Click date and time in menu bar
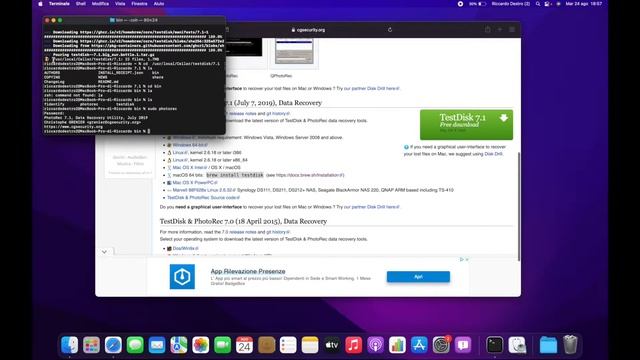This screenshot has height=360, width=640. (584, 4)
